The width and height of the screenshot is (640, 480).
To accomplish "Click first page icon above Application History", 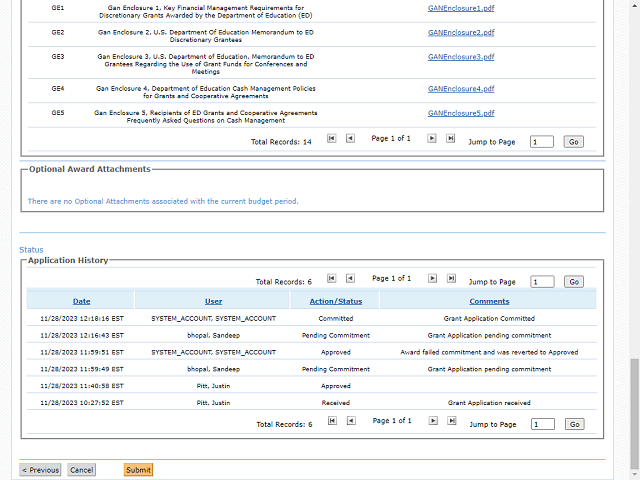I will click(x=332, y=279).
